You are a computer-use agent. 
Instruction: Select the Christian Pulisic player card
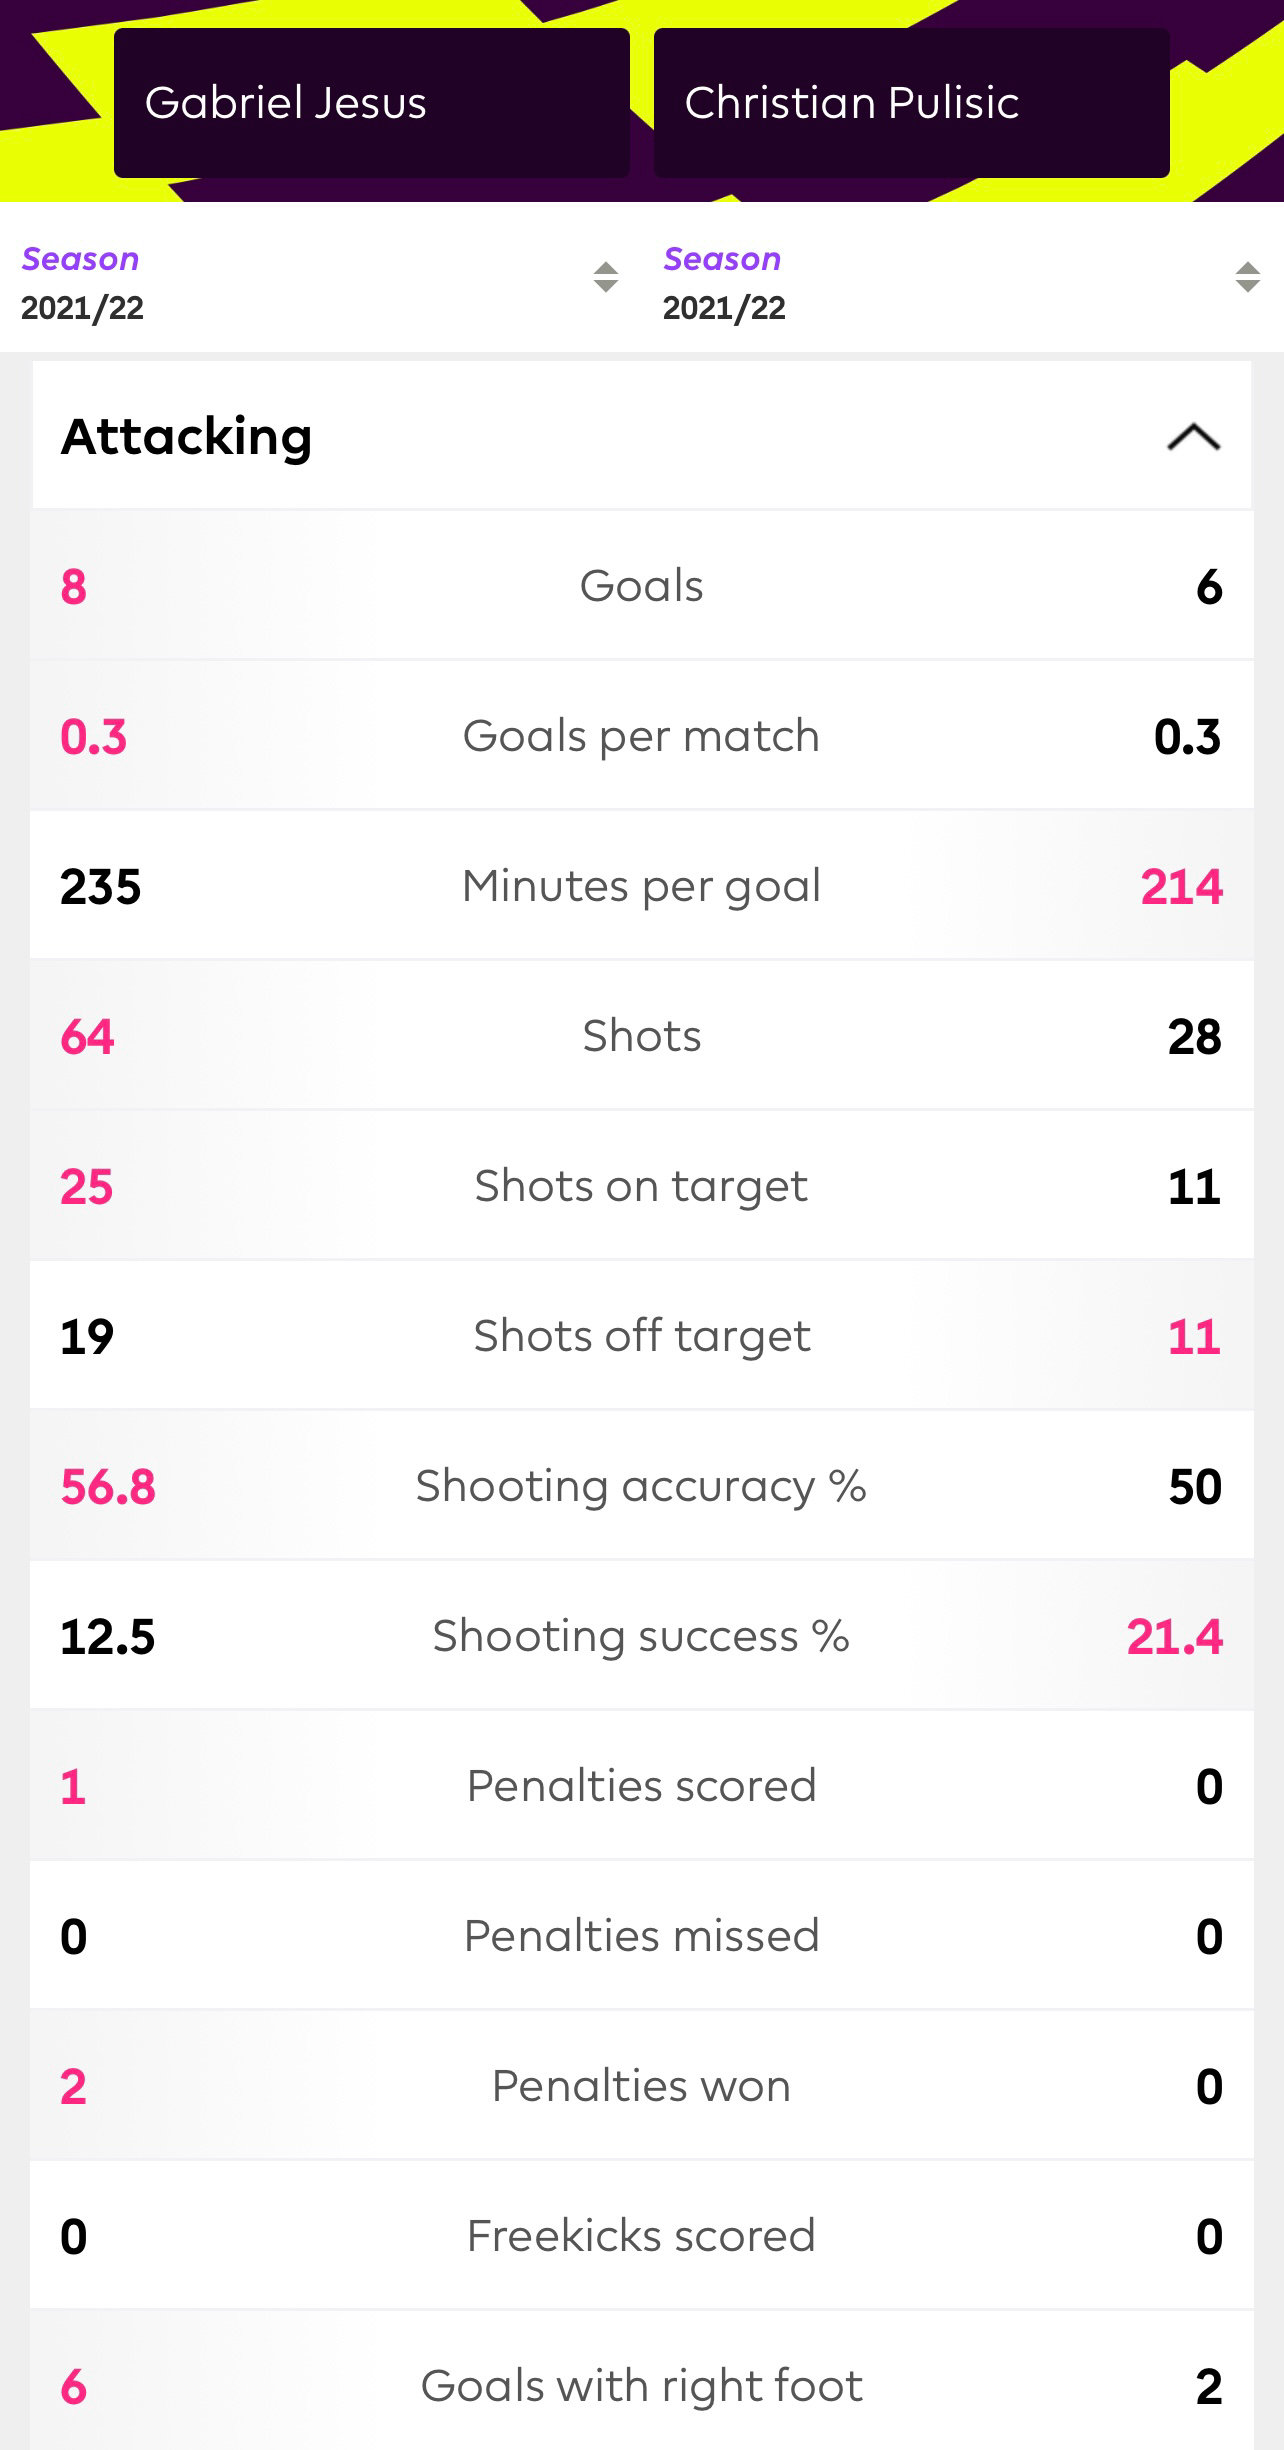pos(912,103)
